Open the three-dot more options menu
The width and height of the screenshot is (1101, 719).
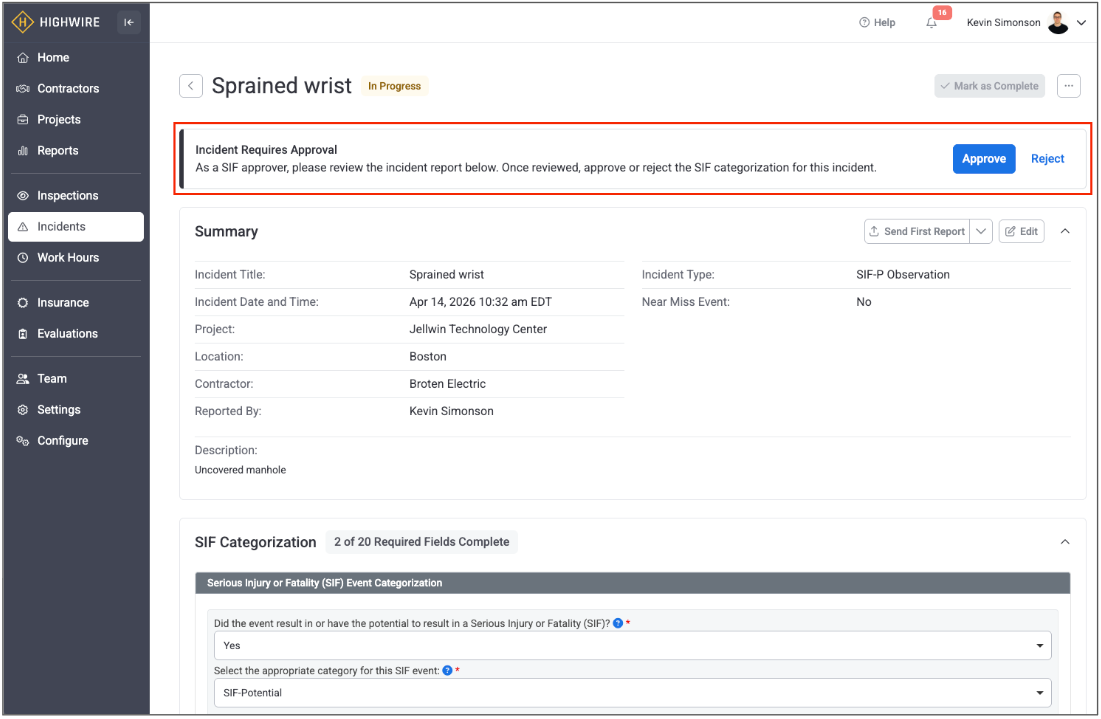point(1069,86)
